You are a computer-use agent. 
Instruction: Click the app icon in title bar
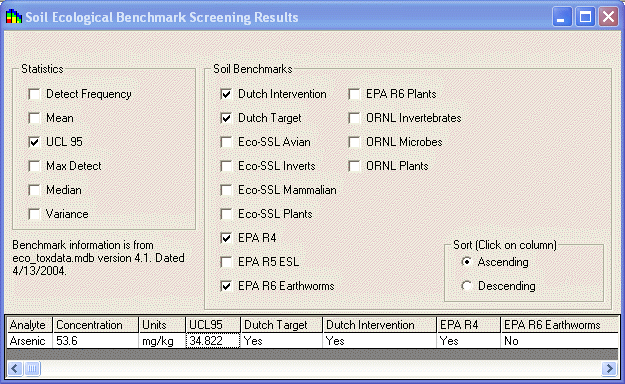coord(14,17)
